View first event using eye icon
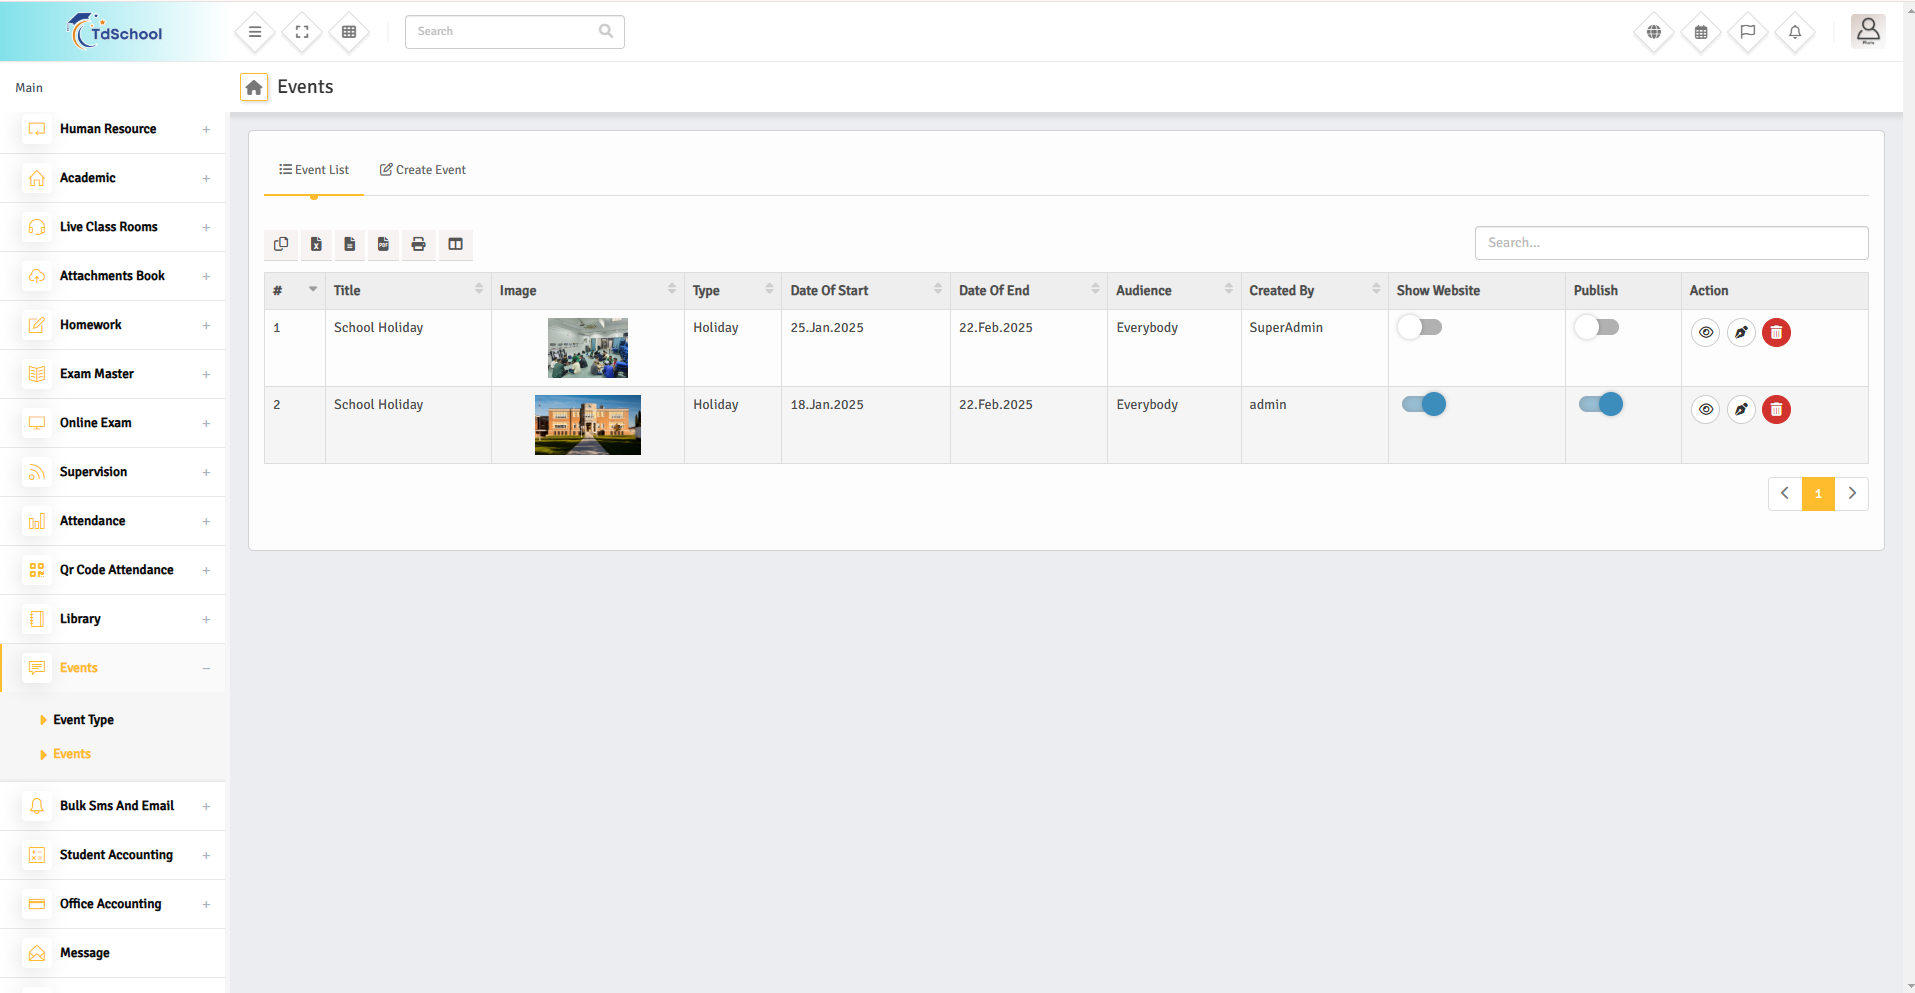 [1706, 332]
